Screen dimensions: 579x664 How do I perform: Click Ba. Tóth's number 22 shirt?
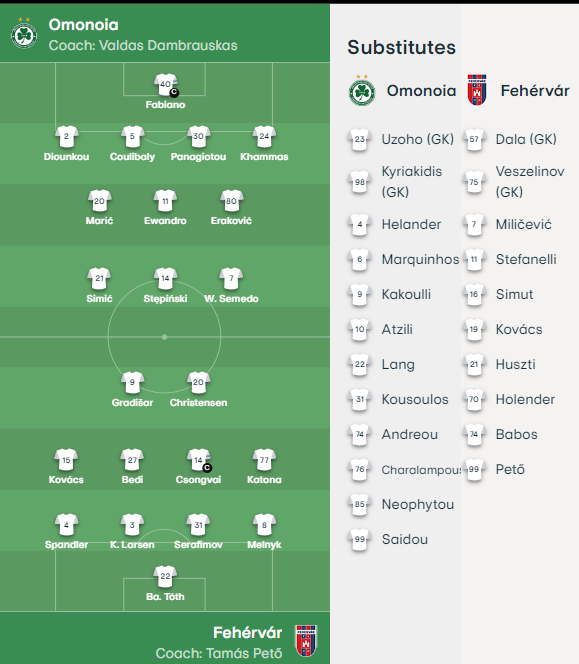tap(165, 576)
